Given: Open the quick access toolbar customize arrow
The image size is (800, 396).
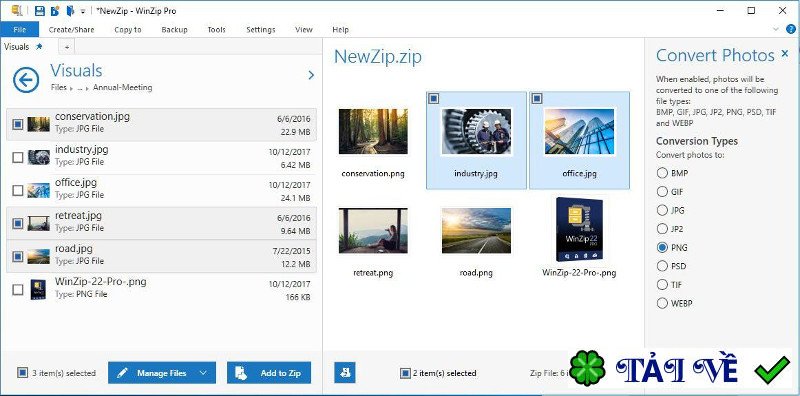Looking at the screenshot, I should pos(82,11).
